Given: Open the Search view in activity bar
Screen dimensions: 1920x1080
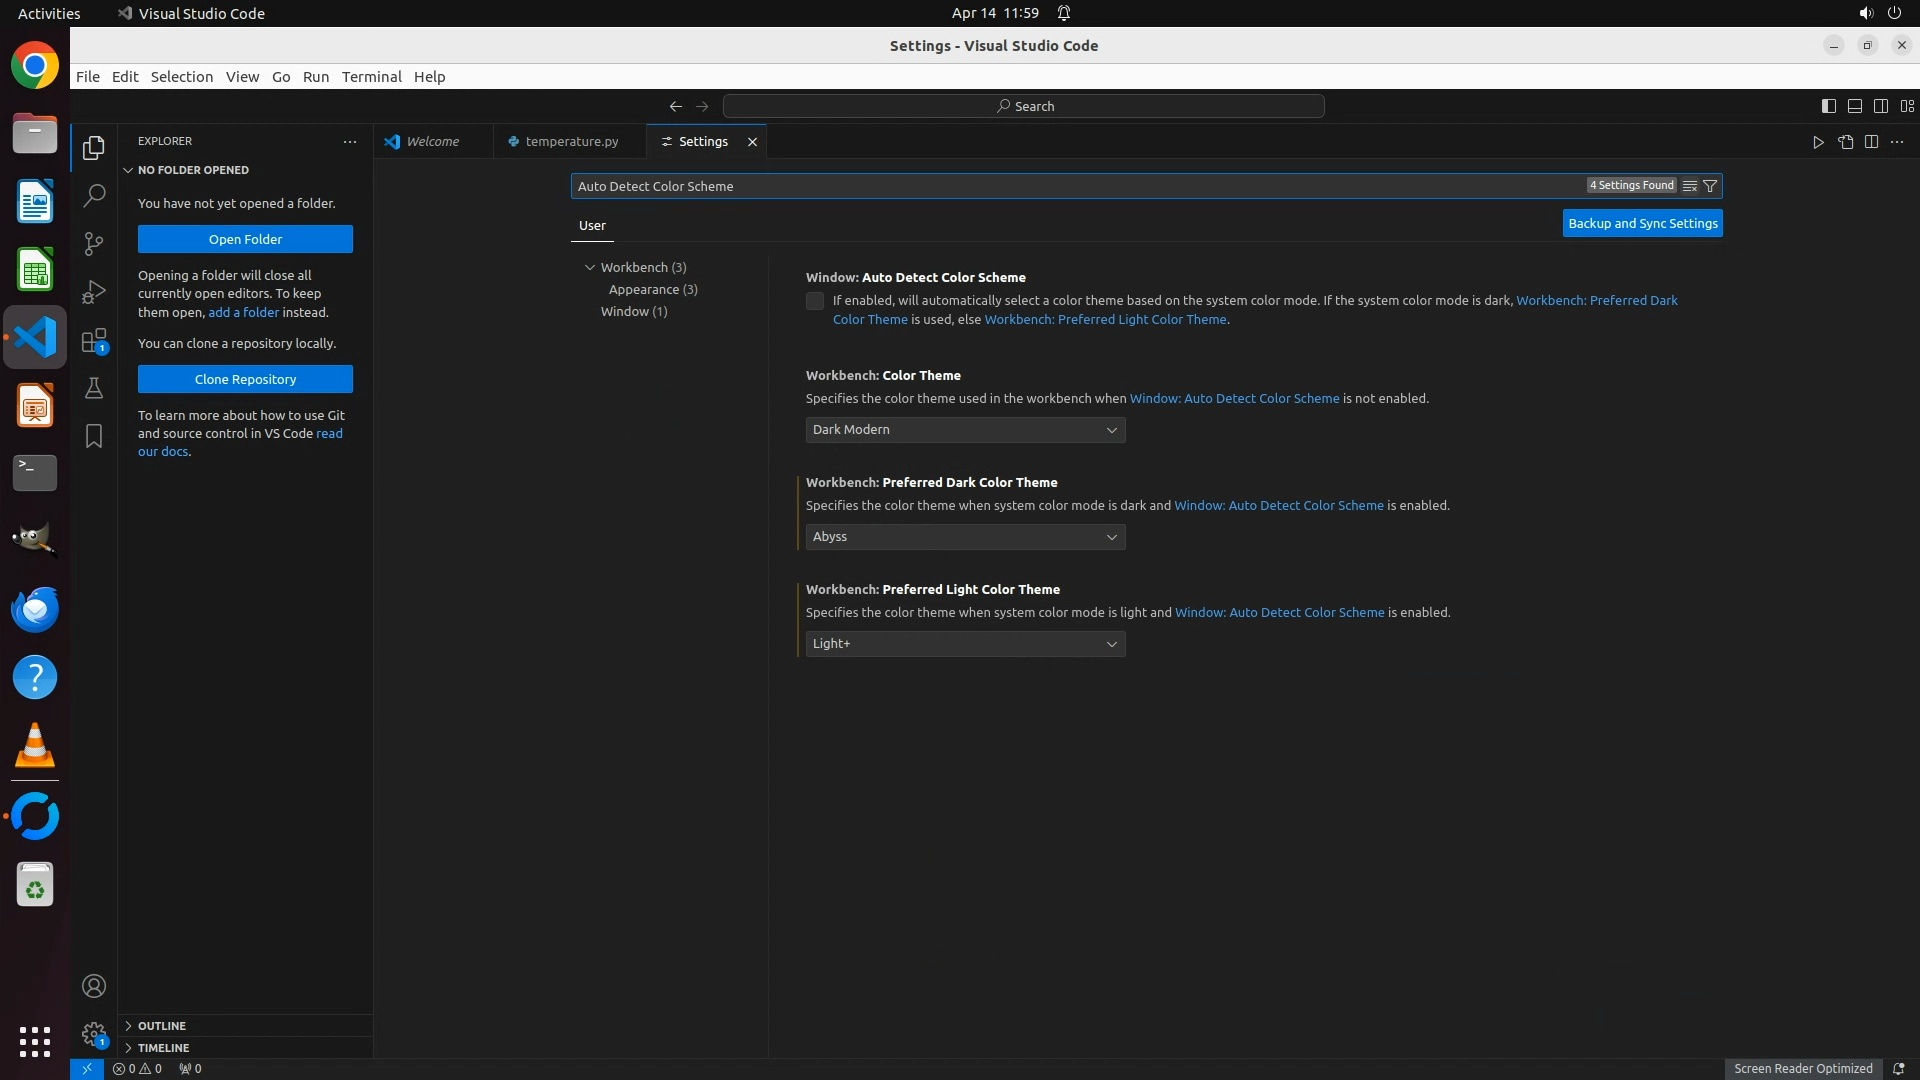Looking at the screenshot, I should pyautogui.click(x=94, y=195).
